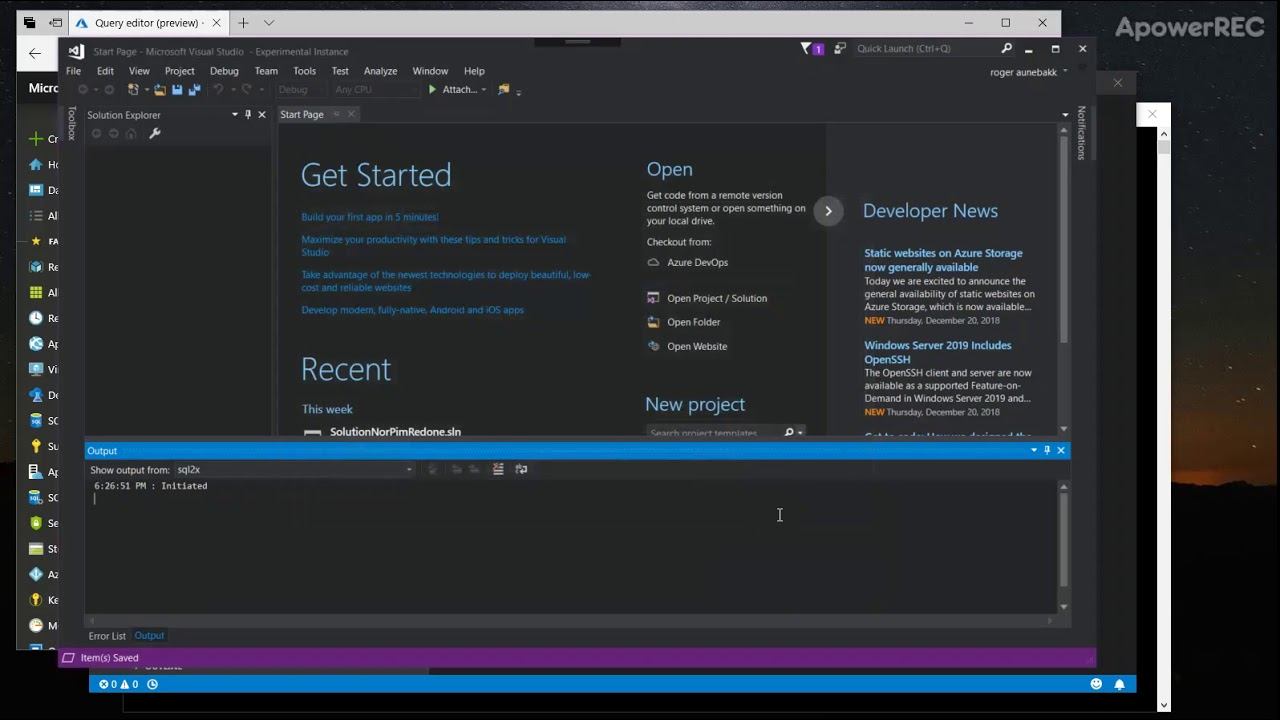Open the Toolbox side tab
1280x720 pixels.
click(x=72, y=123)
